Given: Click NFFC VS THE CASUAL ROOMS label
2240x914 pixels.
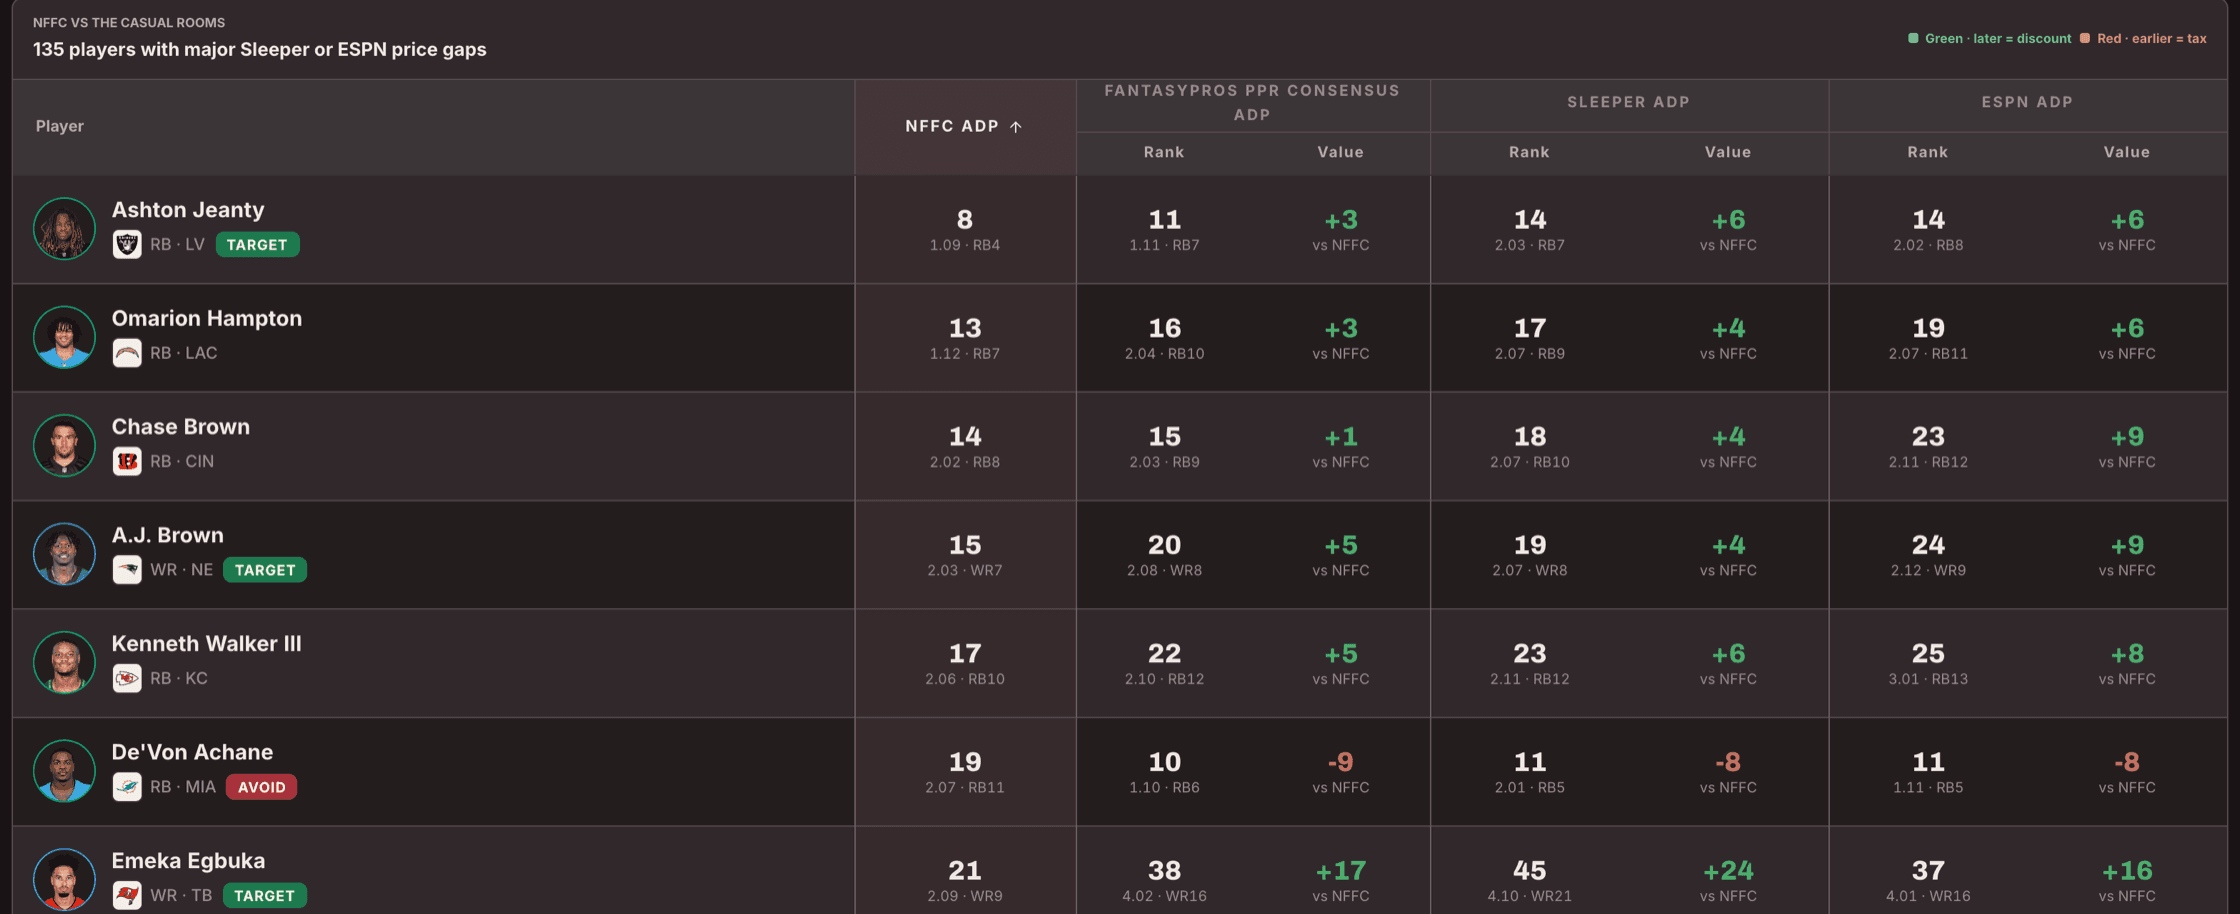Looking at the screenshot, I should point(129,22).
